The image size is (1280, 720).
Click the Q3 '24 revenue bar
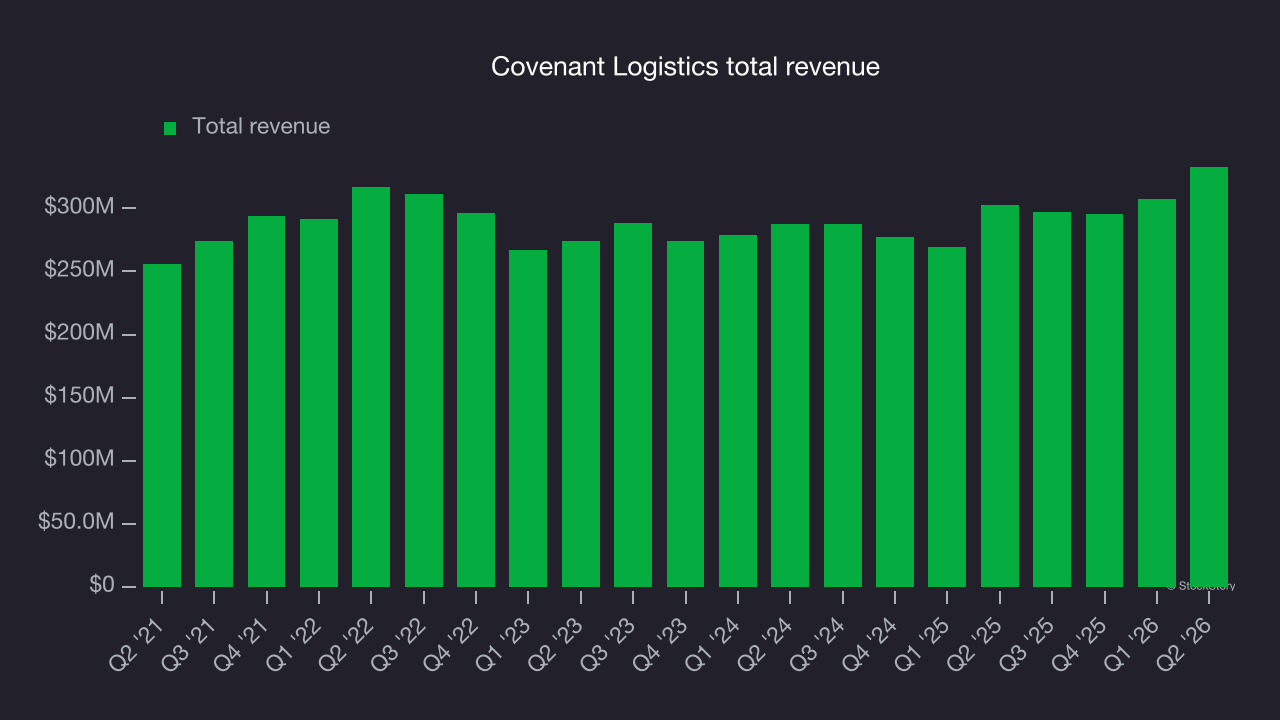tap(843, 405)
